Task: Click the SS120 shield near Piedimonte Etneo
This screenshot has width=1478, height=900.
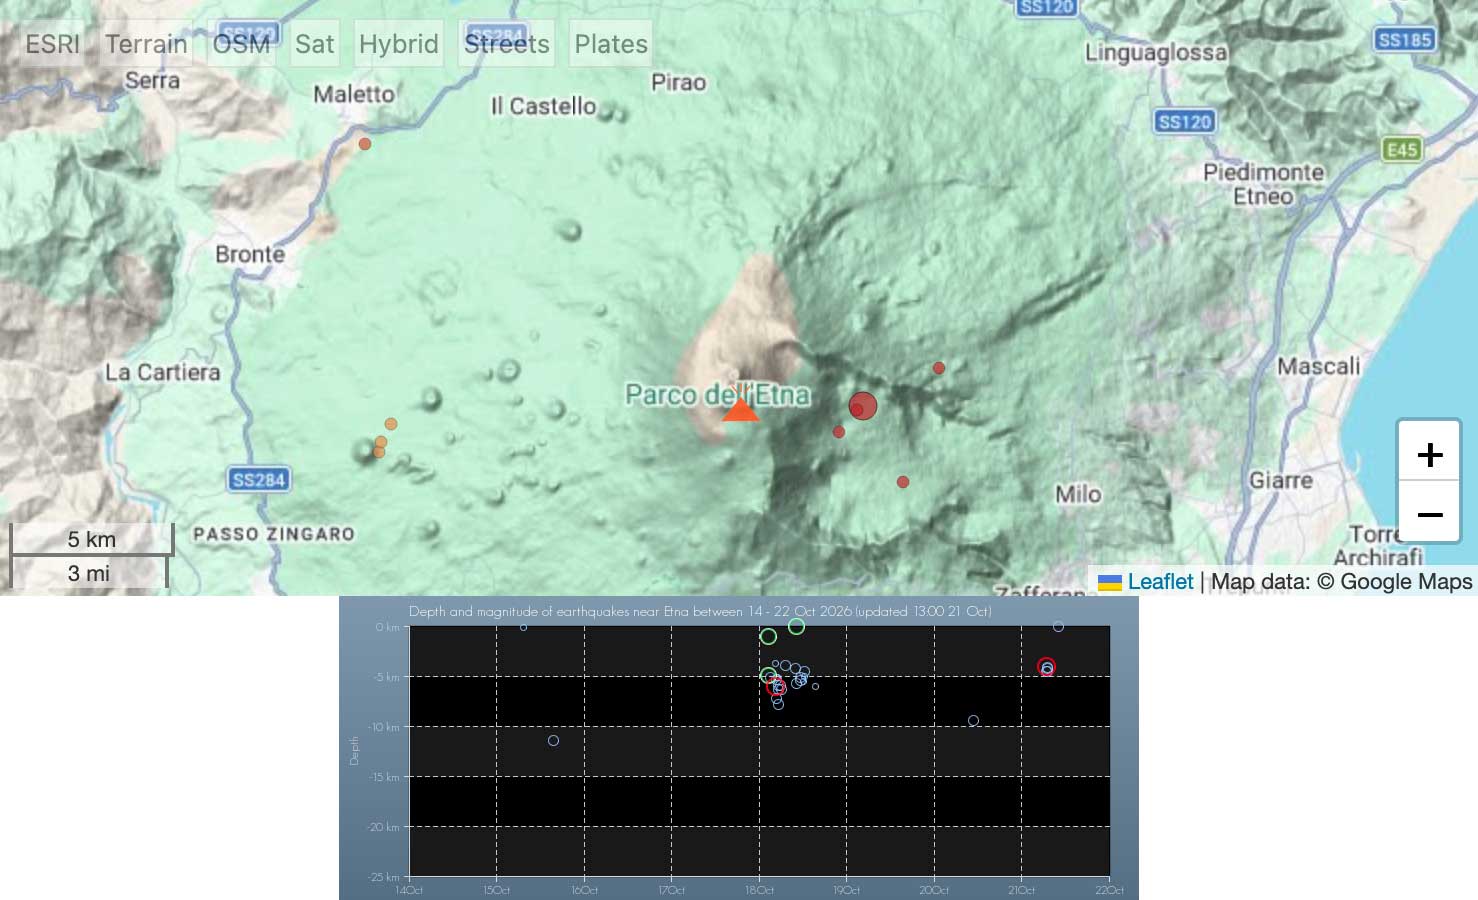Action: point(1185,122)
